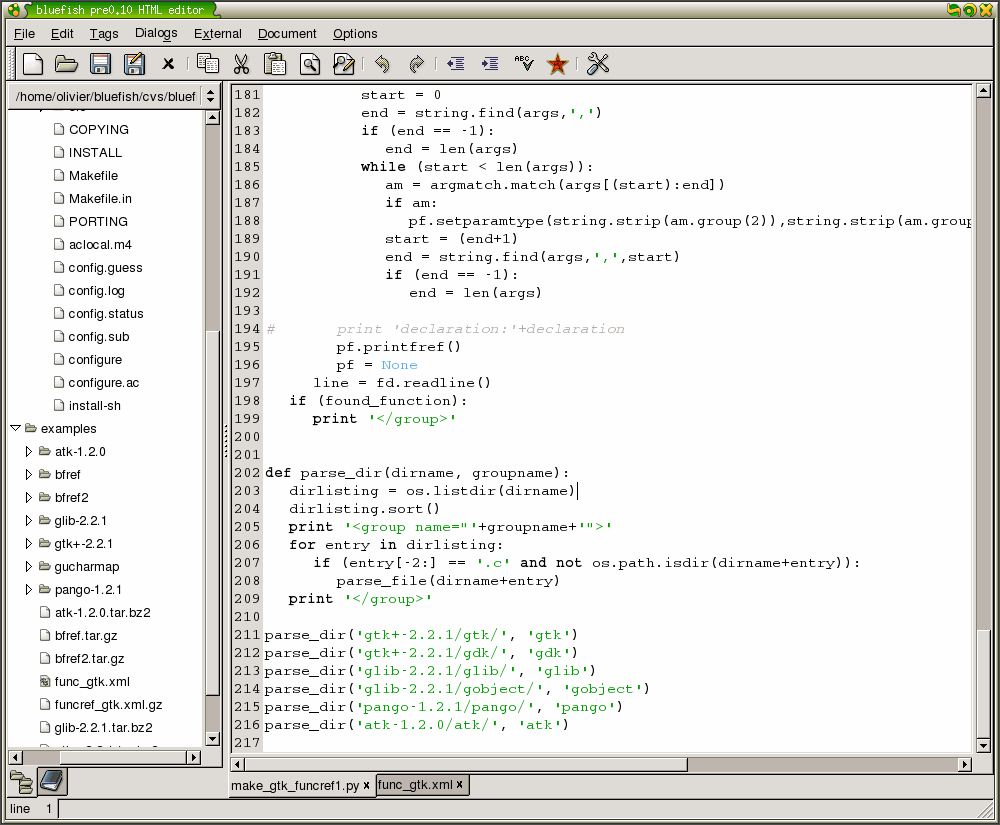Click the Indent toolbar icon
The height and width of the screenshot is (825, 1000).
(490, 64)
